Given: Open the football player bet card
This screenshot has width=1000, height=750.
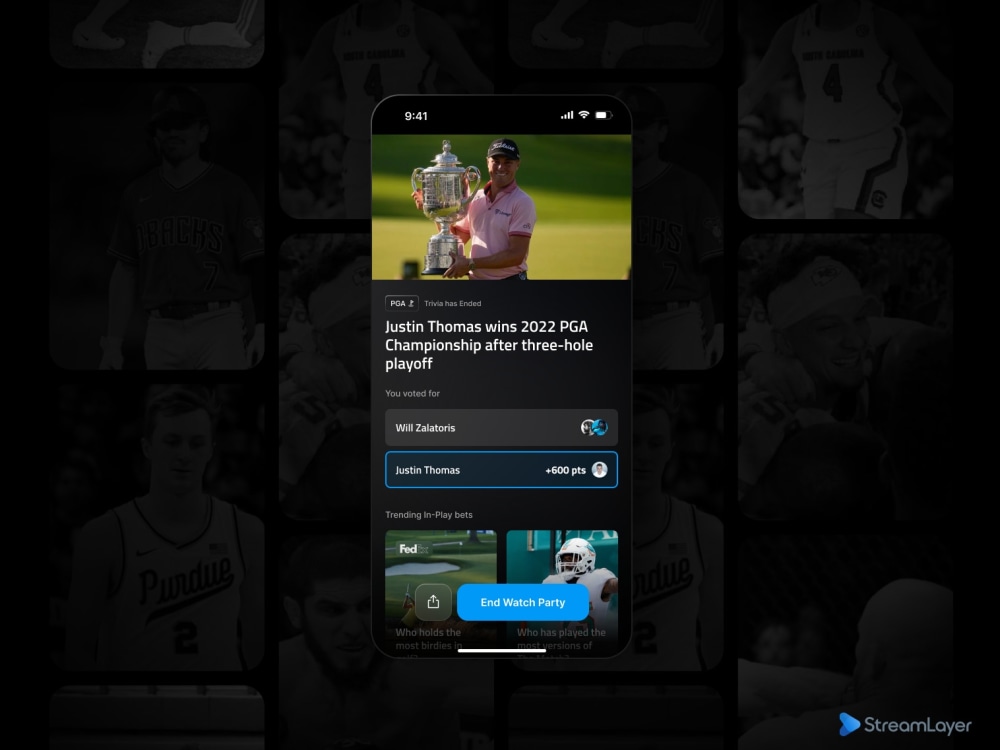Looking at the screenshot, I should [x=562, y=593].
